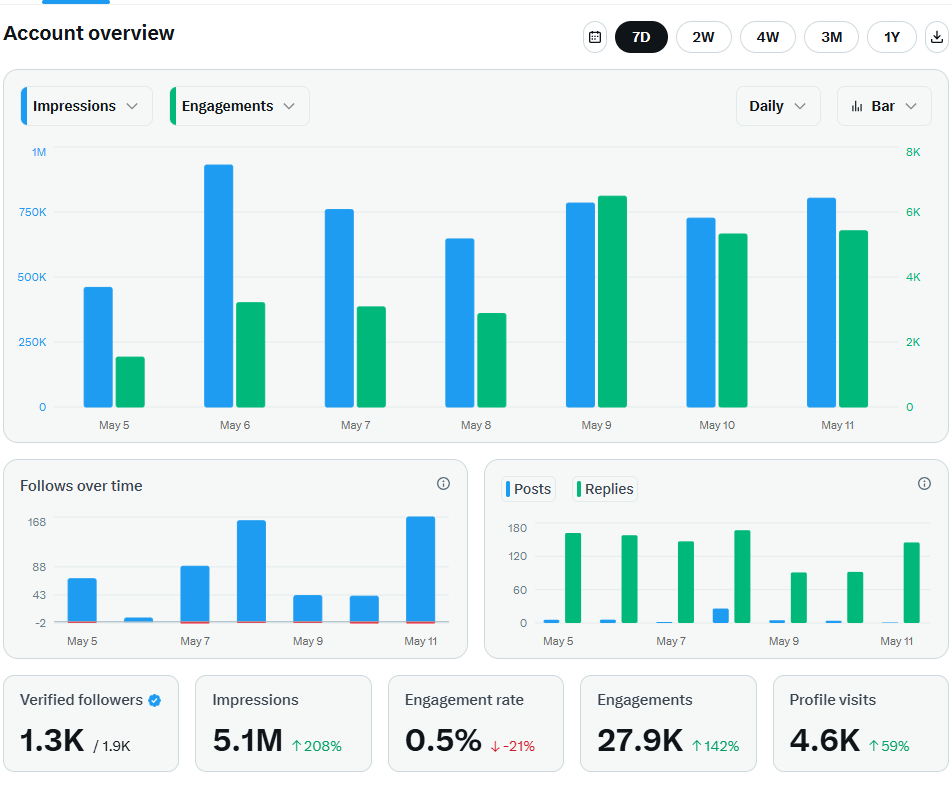Image resolution: width=952 pixels, height=786 pixels.
Task: Open the Impressions 5.1M summary card
Action: [284, 723]
